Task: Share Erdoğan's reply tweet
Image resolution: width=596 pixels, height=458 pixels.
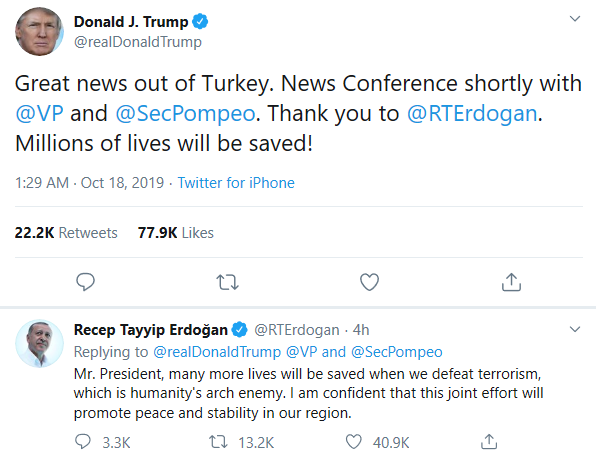Action: pyautogui.click(x=489, y=442)
